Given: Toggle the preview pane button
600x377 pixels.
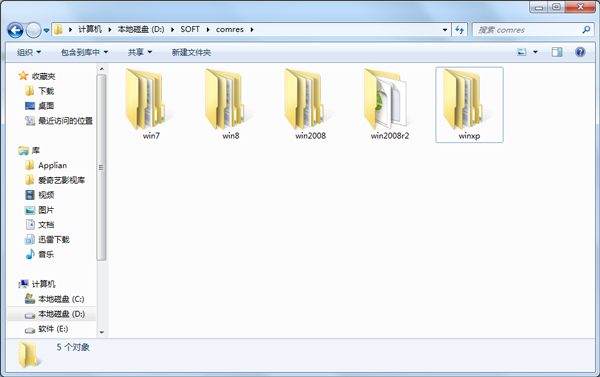Looking at the screenshot, I should coord(557,52).
